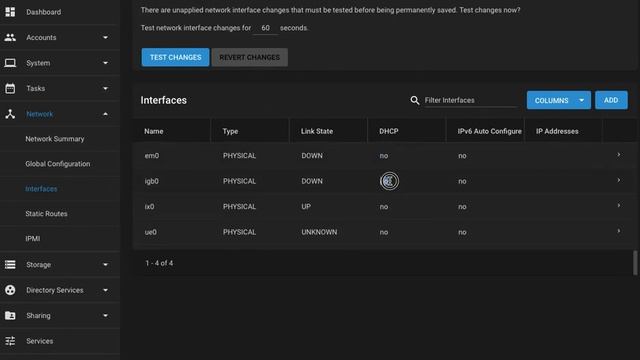Sort by Type column header
Image resolution: width=640 pixels, height=360 pixels.
(x=230, y=131)
